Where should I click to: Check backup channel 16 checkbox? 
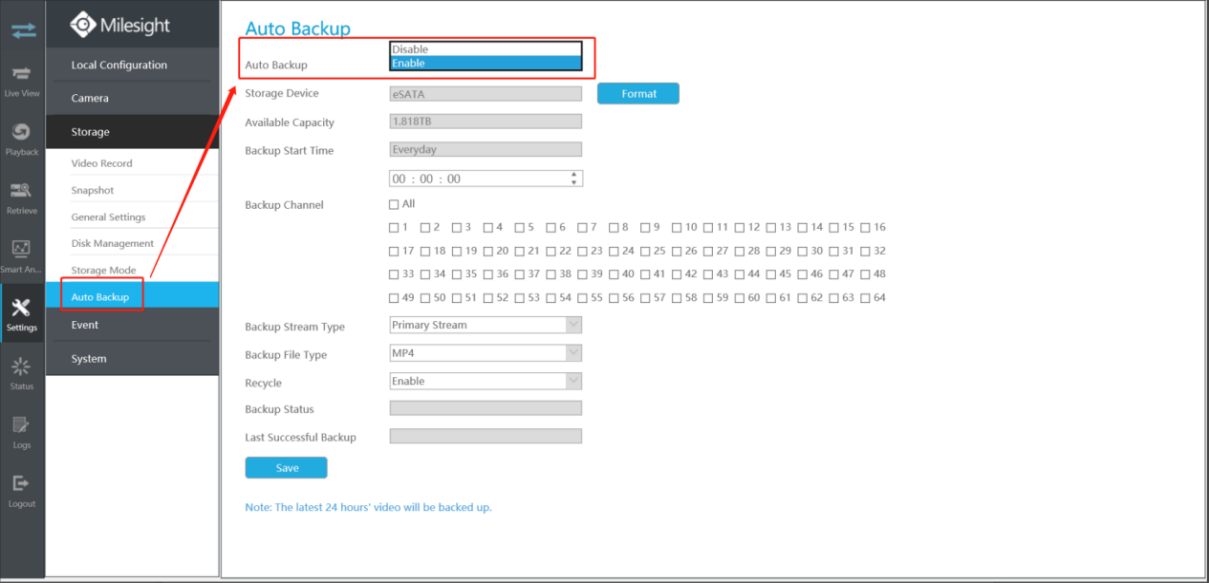click(865, 228)
